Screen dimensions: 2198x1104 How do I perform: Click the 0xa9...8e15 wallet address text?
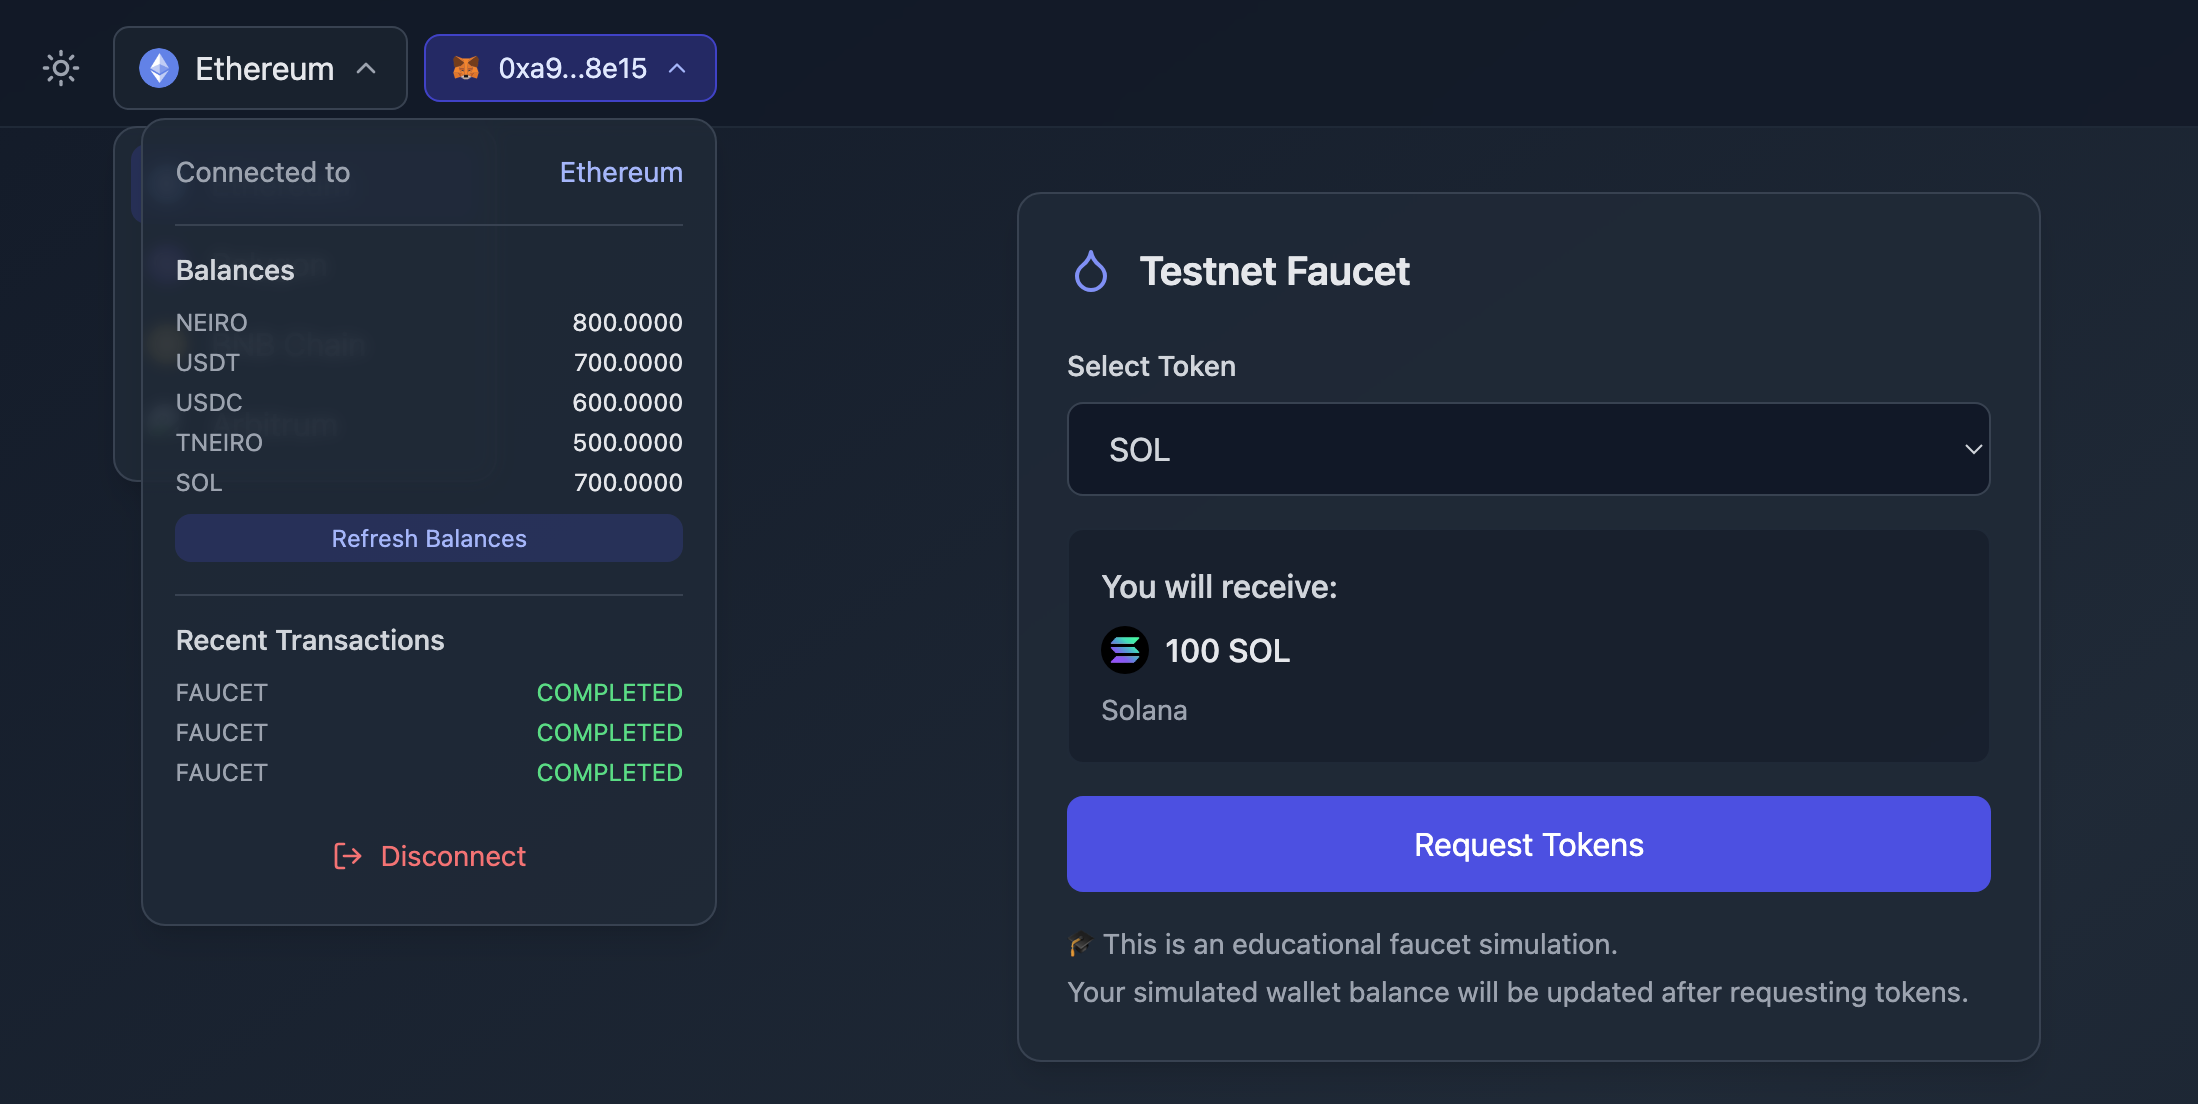572,68
